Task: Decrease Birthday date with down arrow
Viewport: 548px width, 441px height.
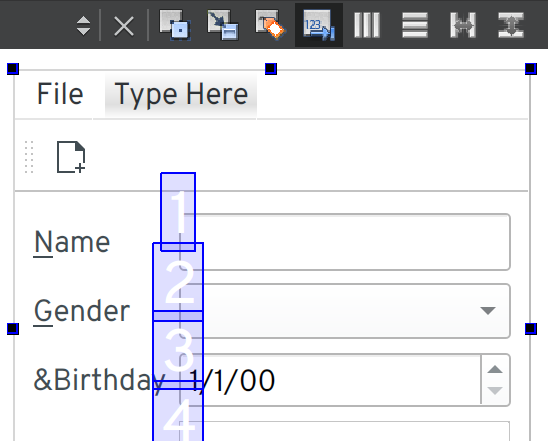Action: (495, 391)
